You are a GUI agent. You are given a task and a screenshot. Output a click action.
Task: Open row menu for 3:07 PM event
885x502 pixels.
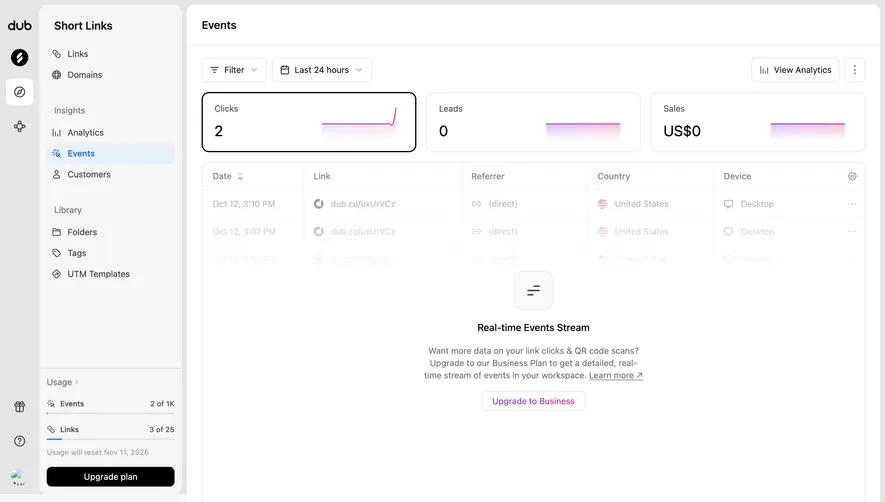(x=852, y=232)
